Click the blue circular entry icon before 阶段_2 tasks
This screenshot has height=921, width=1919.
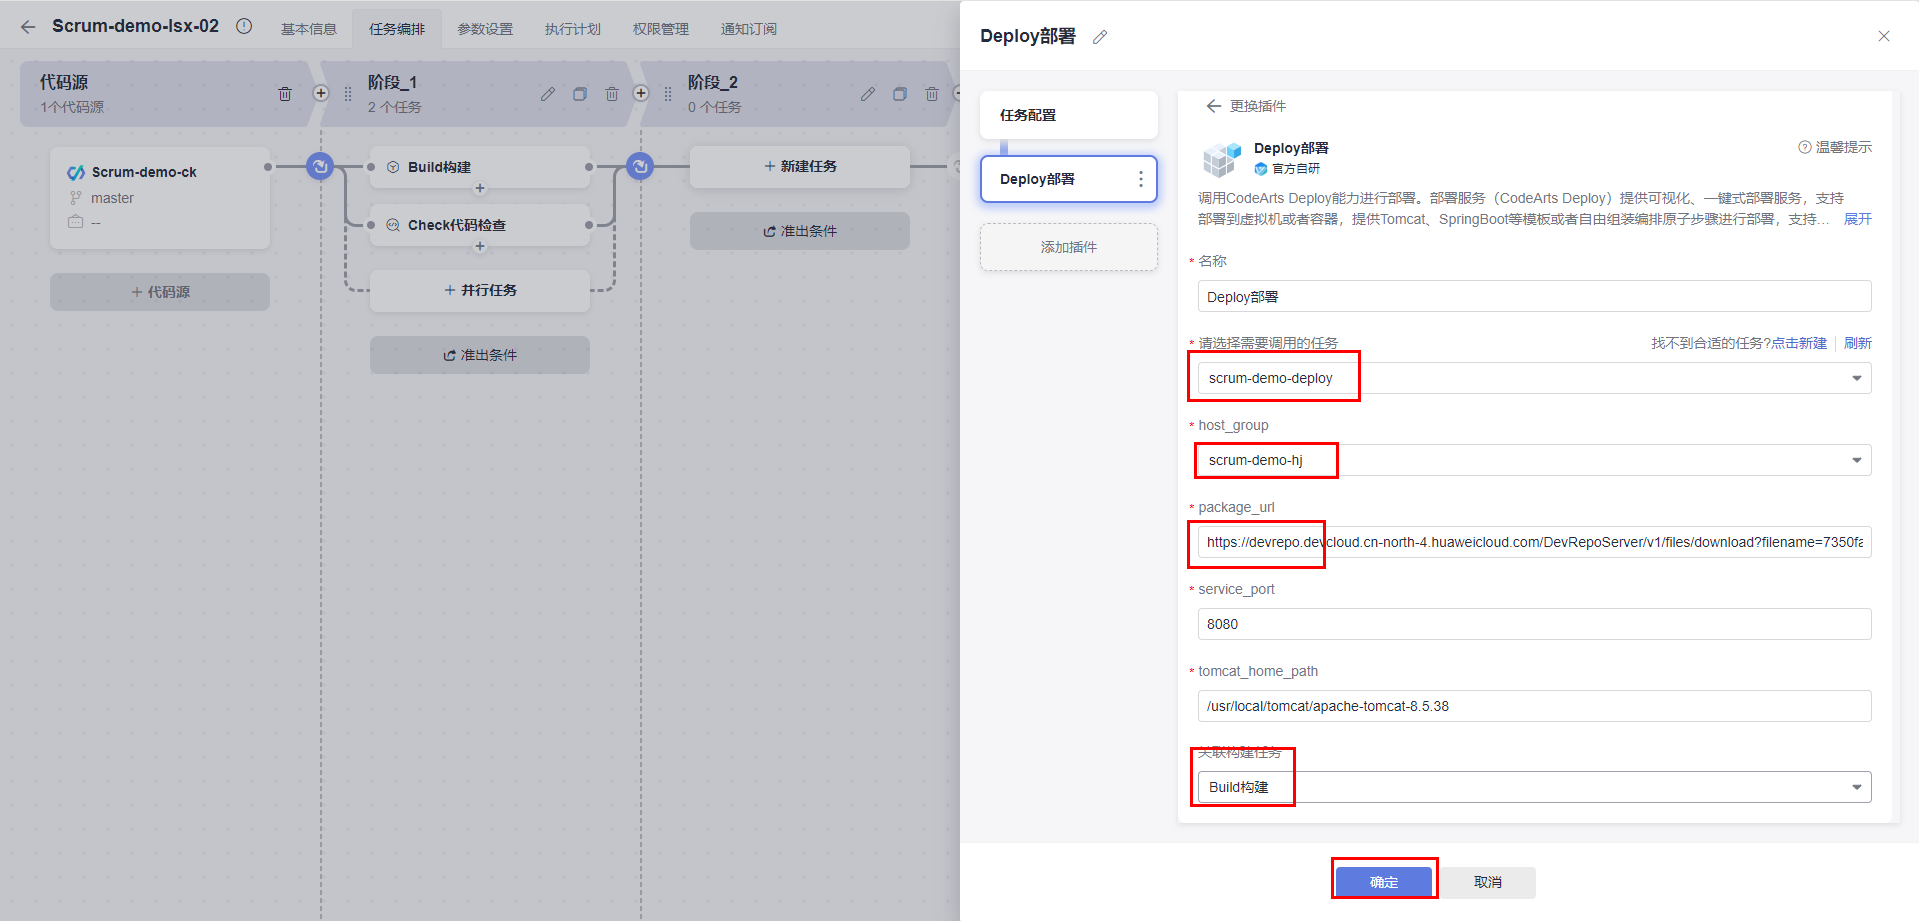640,166
